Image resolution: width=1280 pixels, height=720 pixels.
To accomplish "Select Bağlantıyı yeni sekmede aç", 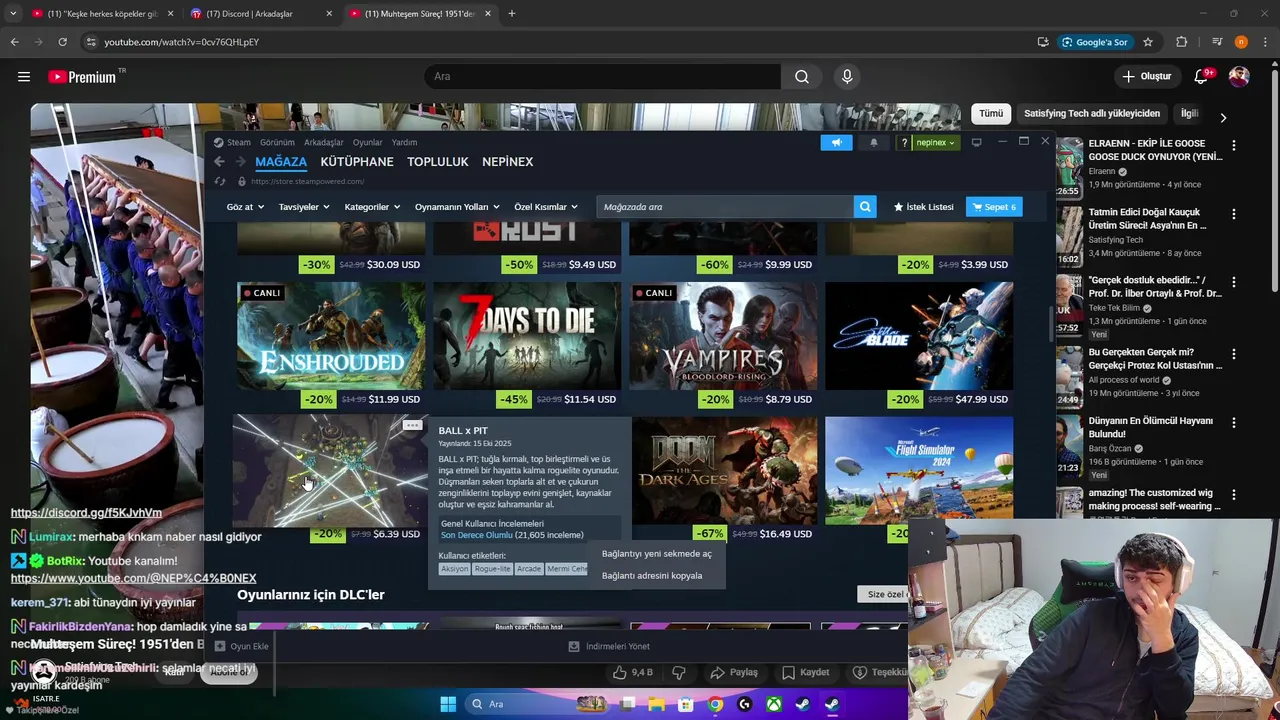I will (657, 554).
